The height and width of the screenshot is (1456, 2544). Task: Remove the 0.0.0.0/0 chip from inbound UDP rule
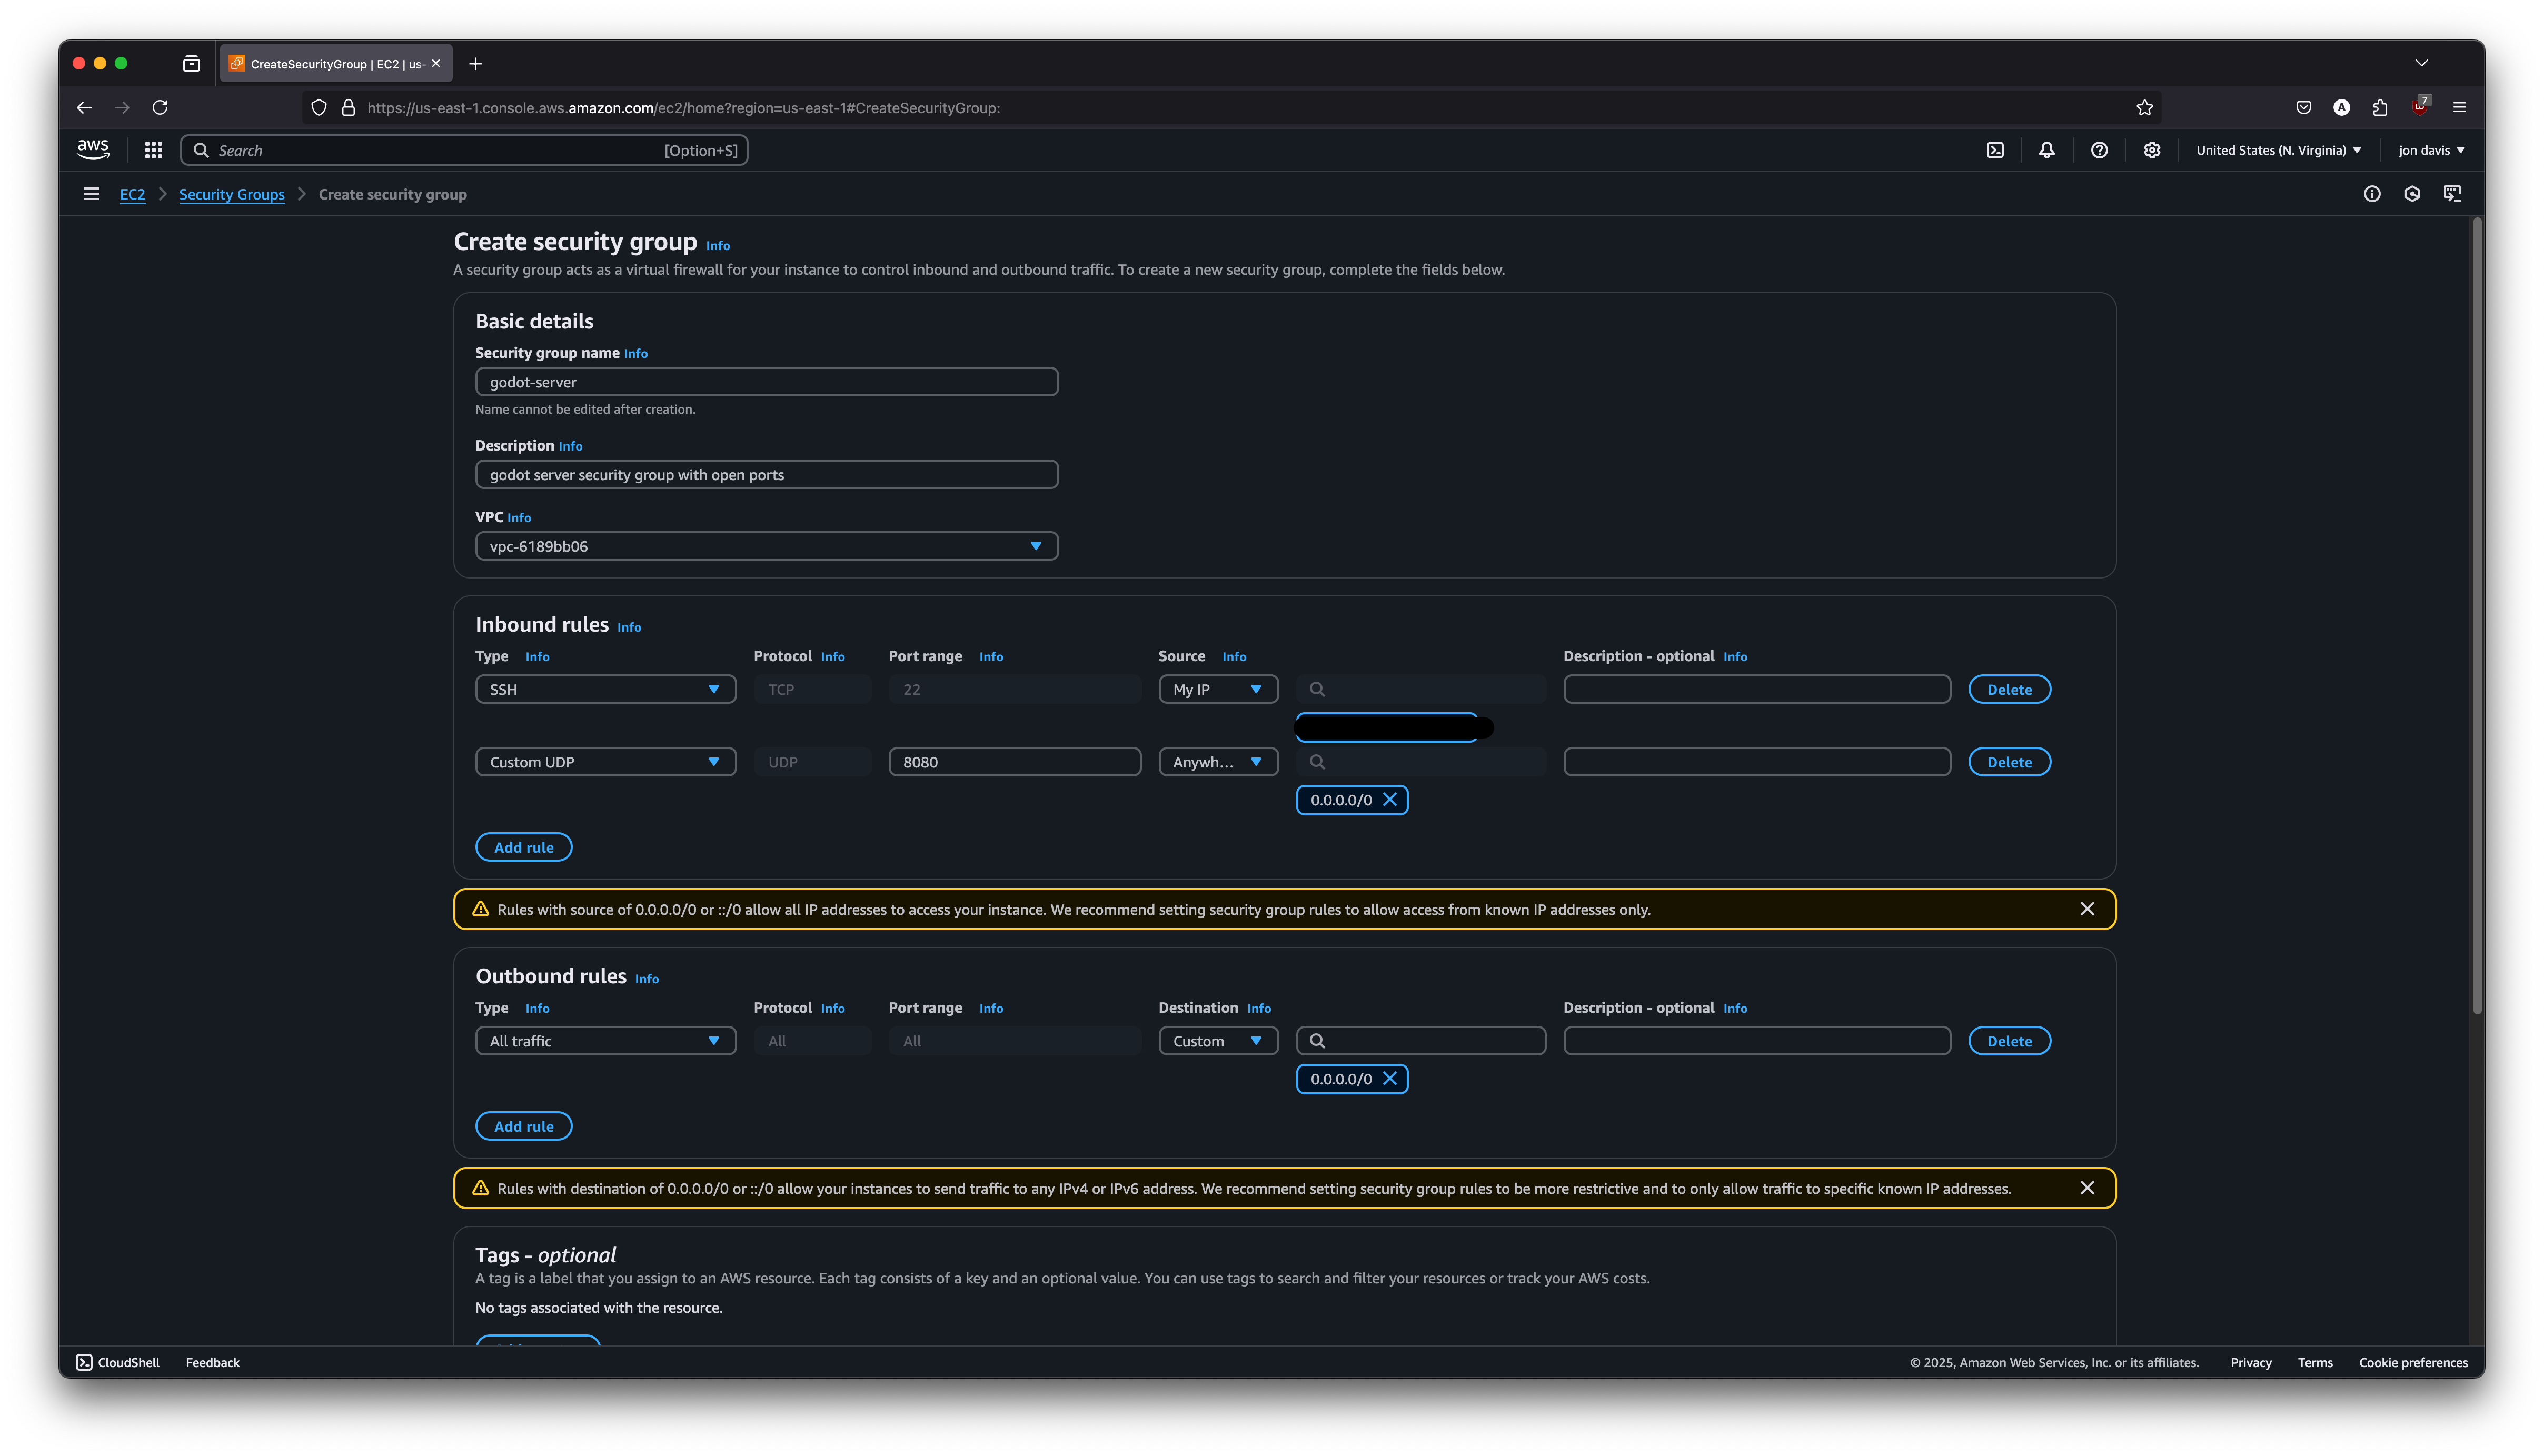(1390, 800)
